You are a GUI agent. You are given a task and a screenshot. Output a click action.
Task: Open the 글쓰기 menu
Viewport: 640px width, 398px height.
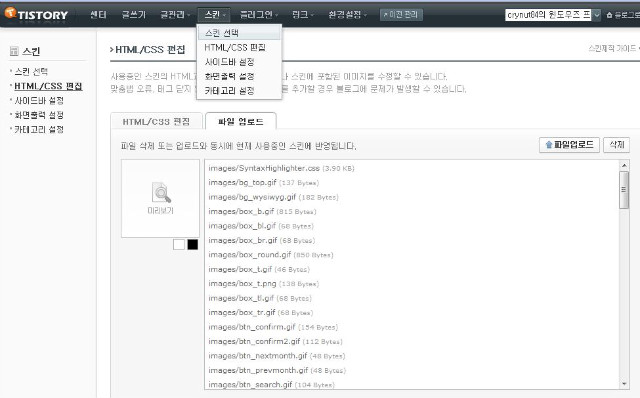click(x=133, y=15)
